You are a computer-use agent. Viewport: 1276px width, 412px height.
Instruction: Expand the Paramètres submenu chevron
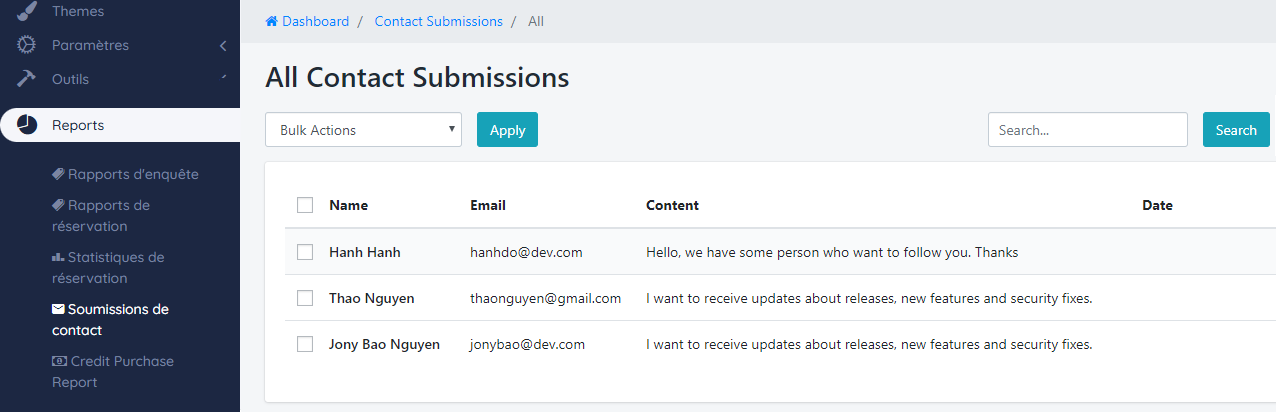[x=223, y=45]
